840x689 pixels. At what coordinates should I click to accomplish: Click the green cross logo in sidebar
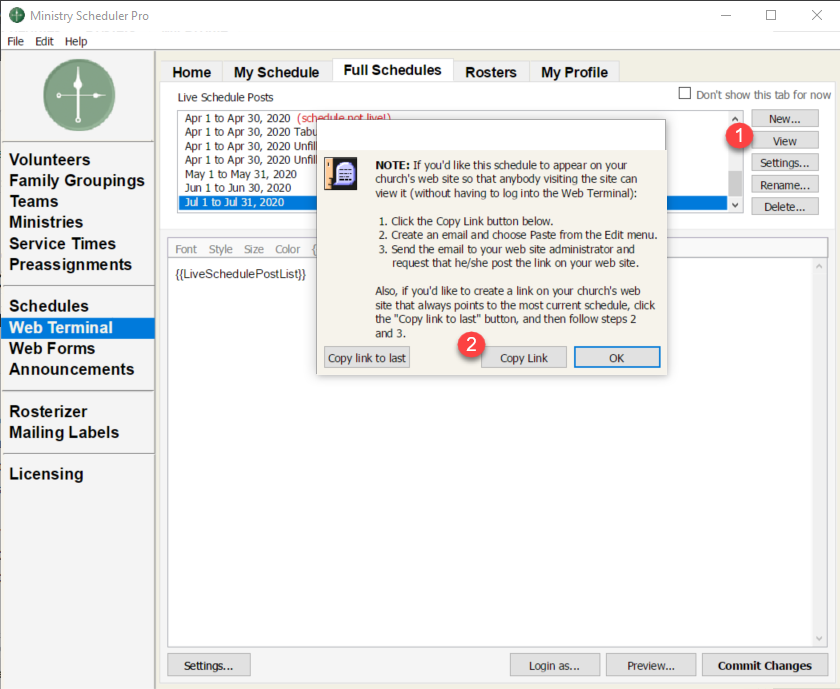[x=79, y=94]
